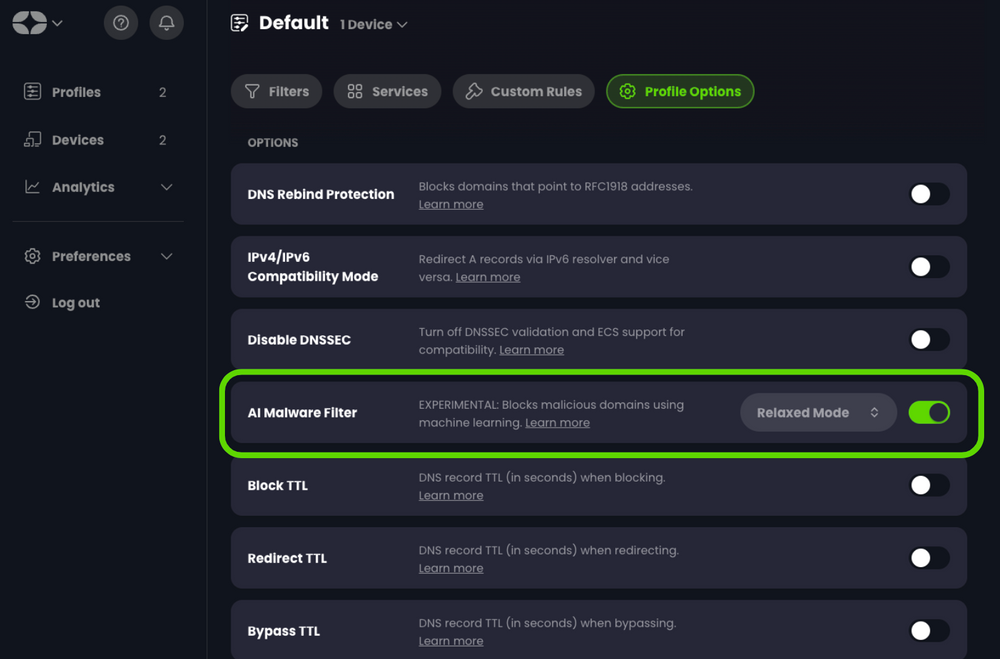Open the Custom Rules tab
1000x659 pixels.
pos(523,91)
